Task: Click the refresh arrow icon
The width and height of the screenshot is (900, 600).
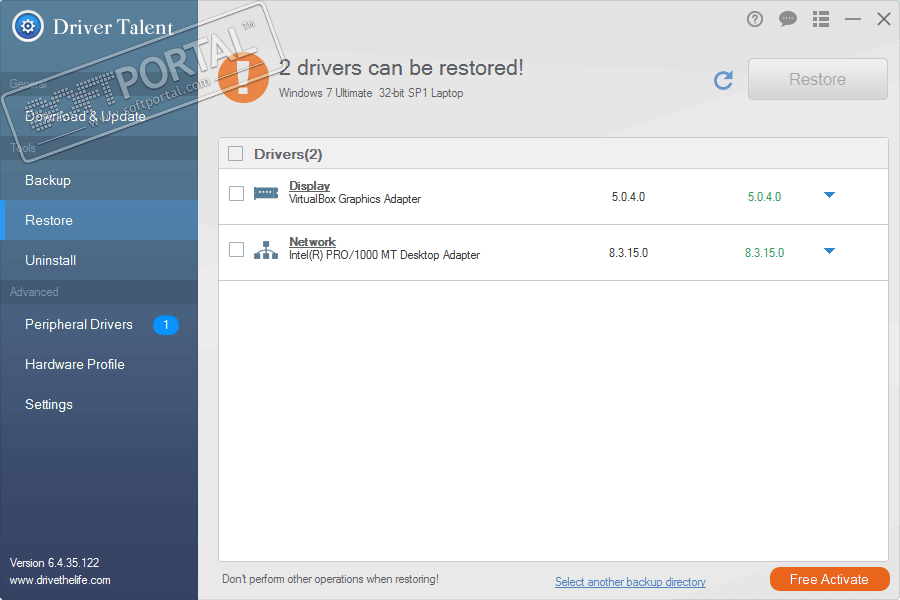Action: tap(723, 80)
